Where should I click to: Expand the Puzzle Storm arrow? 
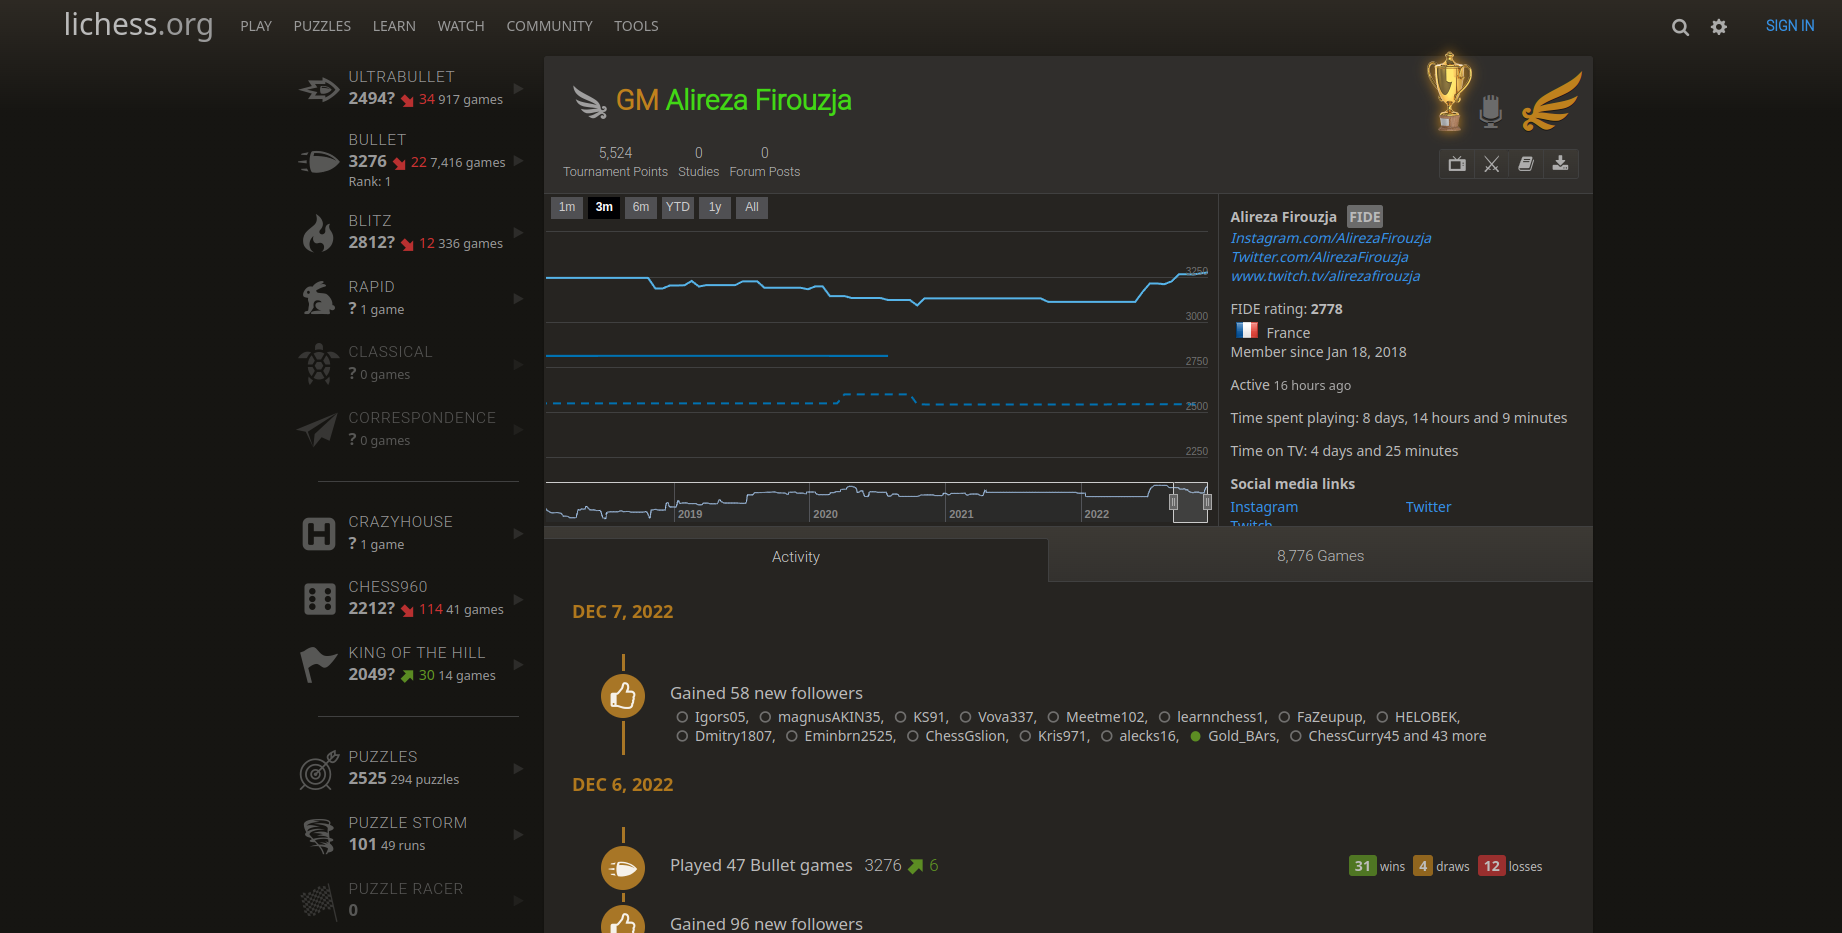pos(518,835)
